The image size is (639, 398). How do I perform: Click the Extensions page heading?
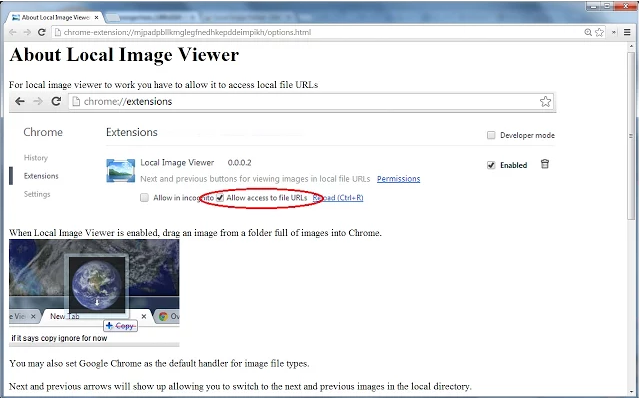point(132,132)
